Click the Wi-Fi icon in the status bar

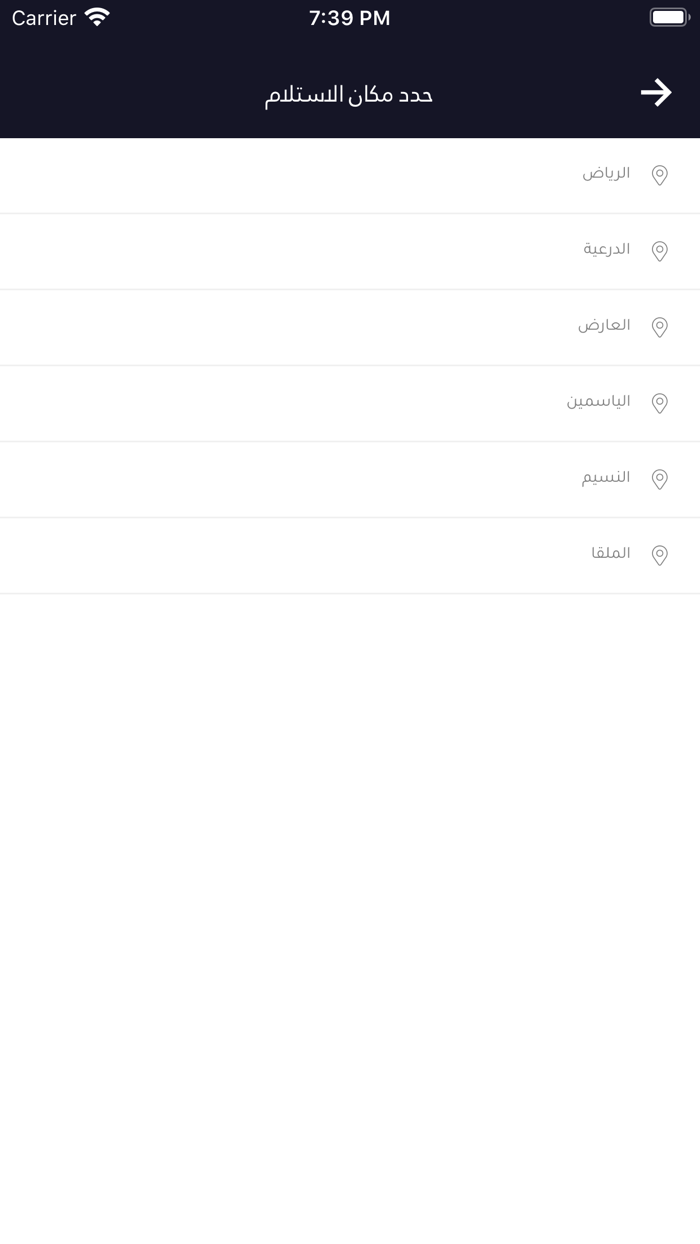[x=97, y=16]
